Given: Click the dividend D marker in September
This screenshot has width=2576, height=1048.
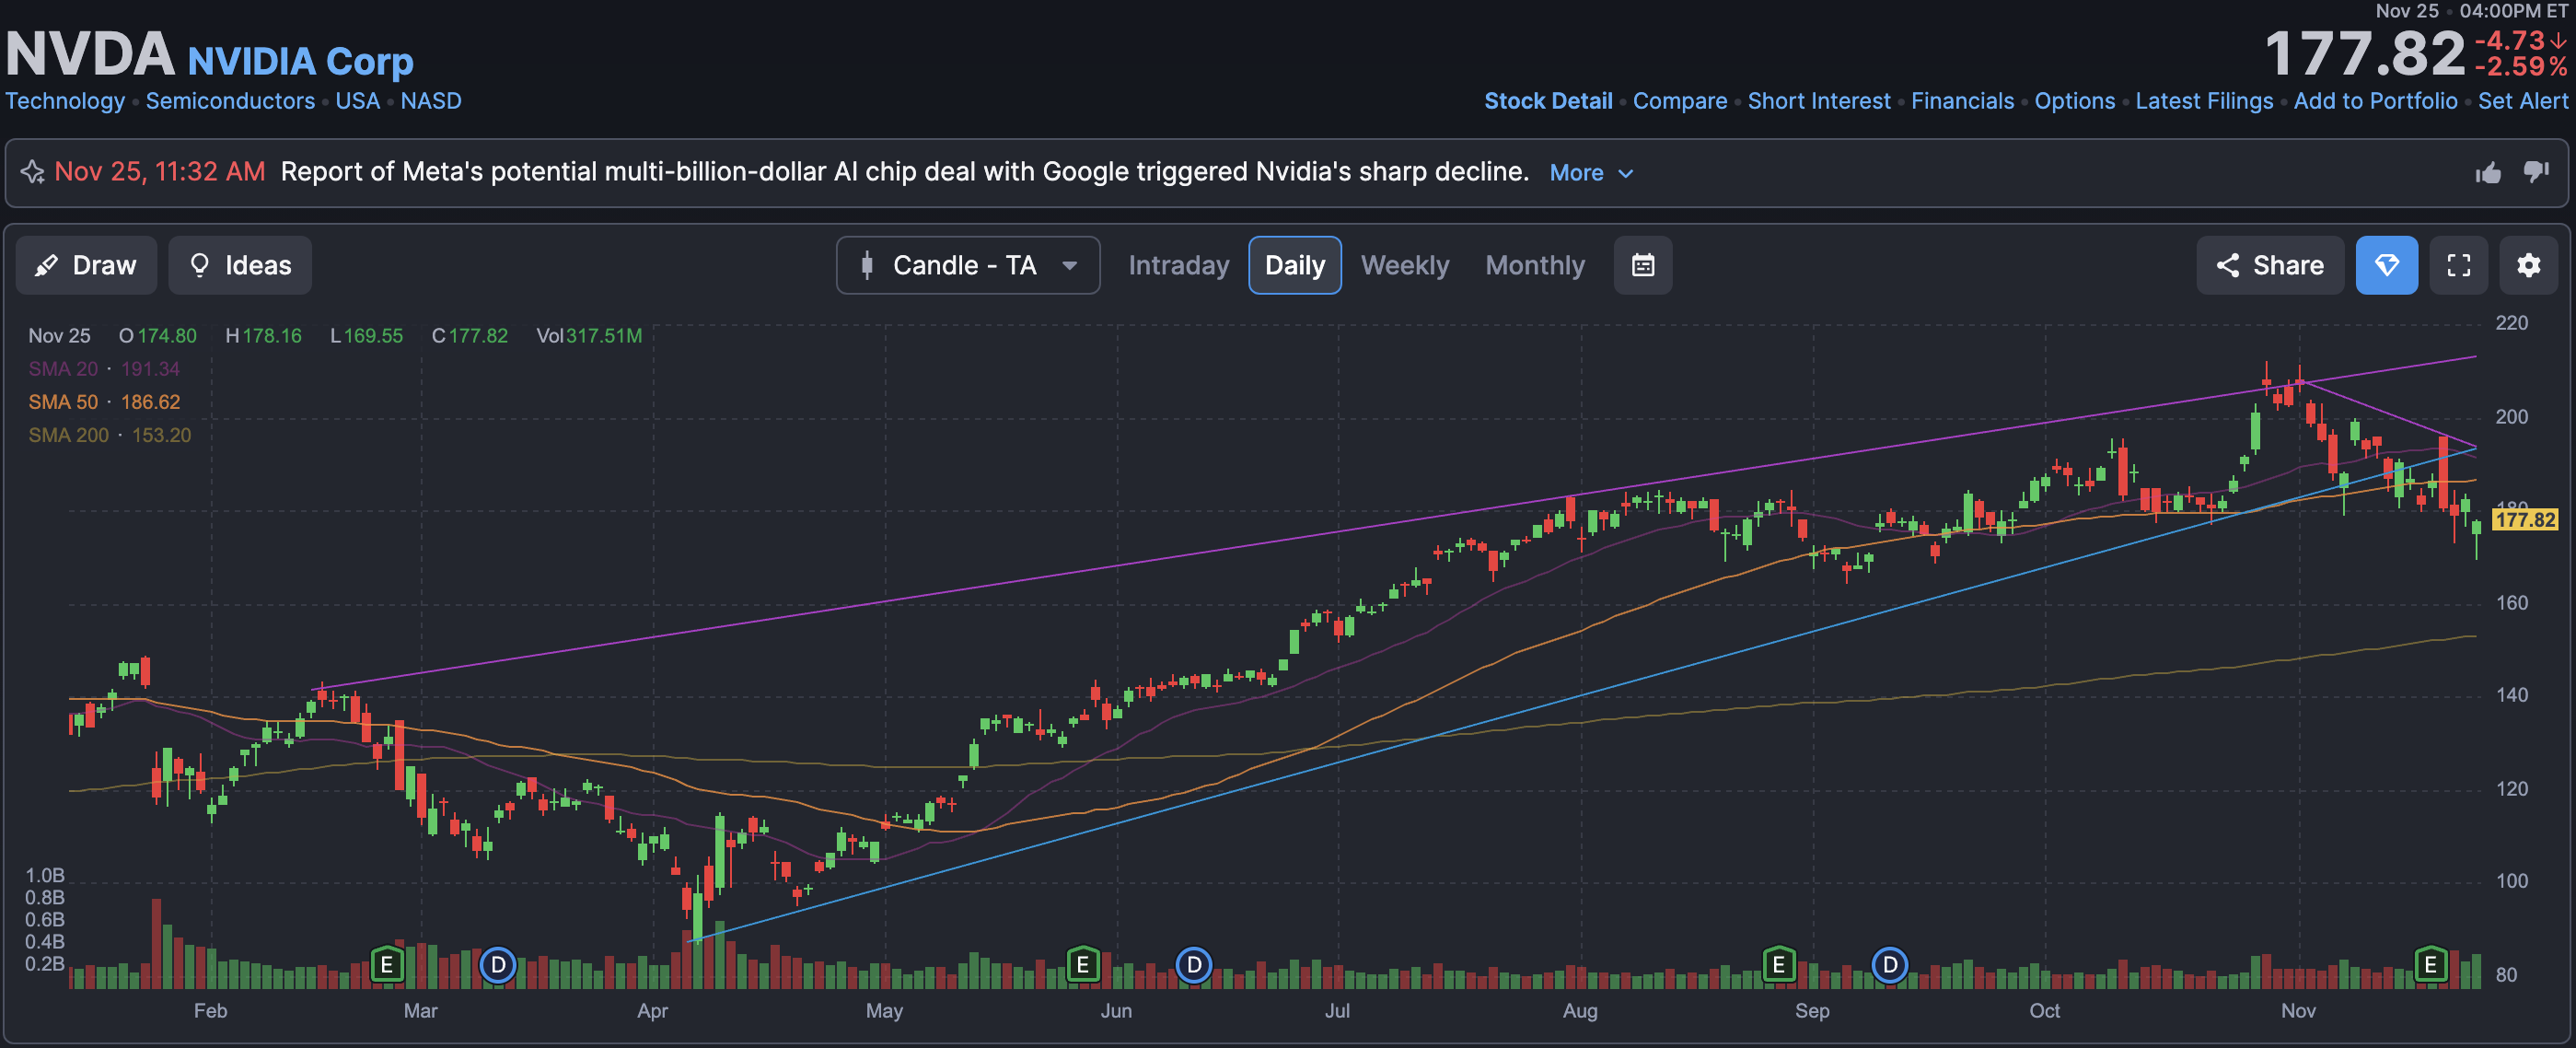Looking at the screenshot, I should [1889, 965].
